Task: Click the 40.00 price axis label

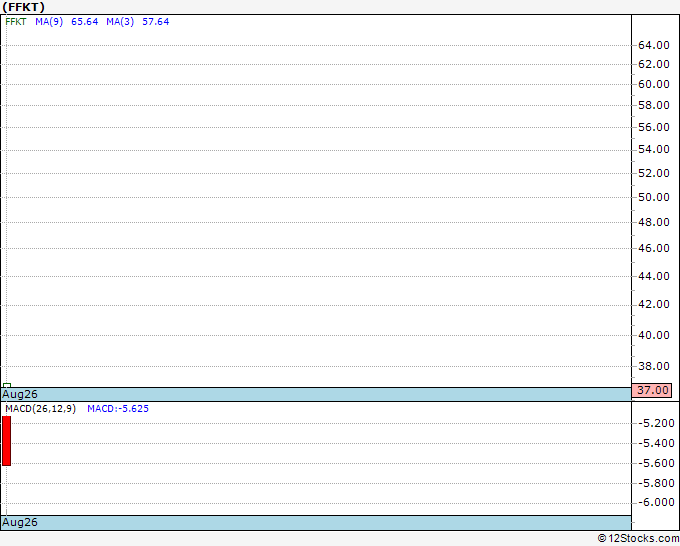Action: 654,335
